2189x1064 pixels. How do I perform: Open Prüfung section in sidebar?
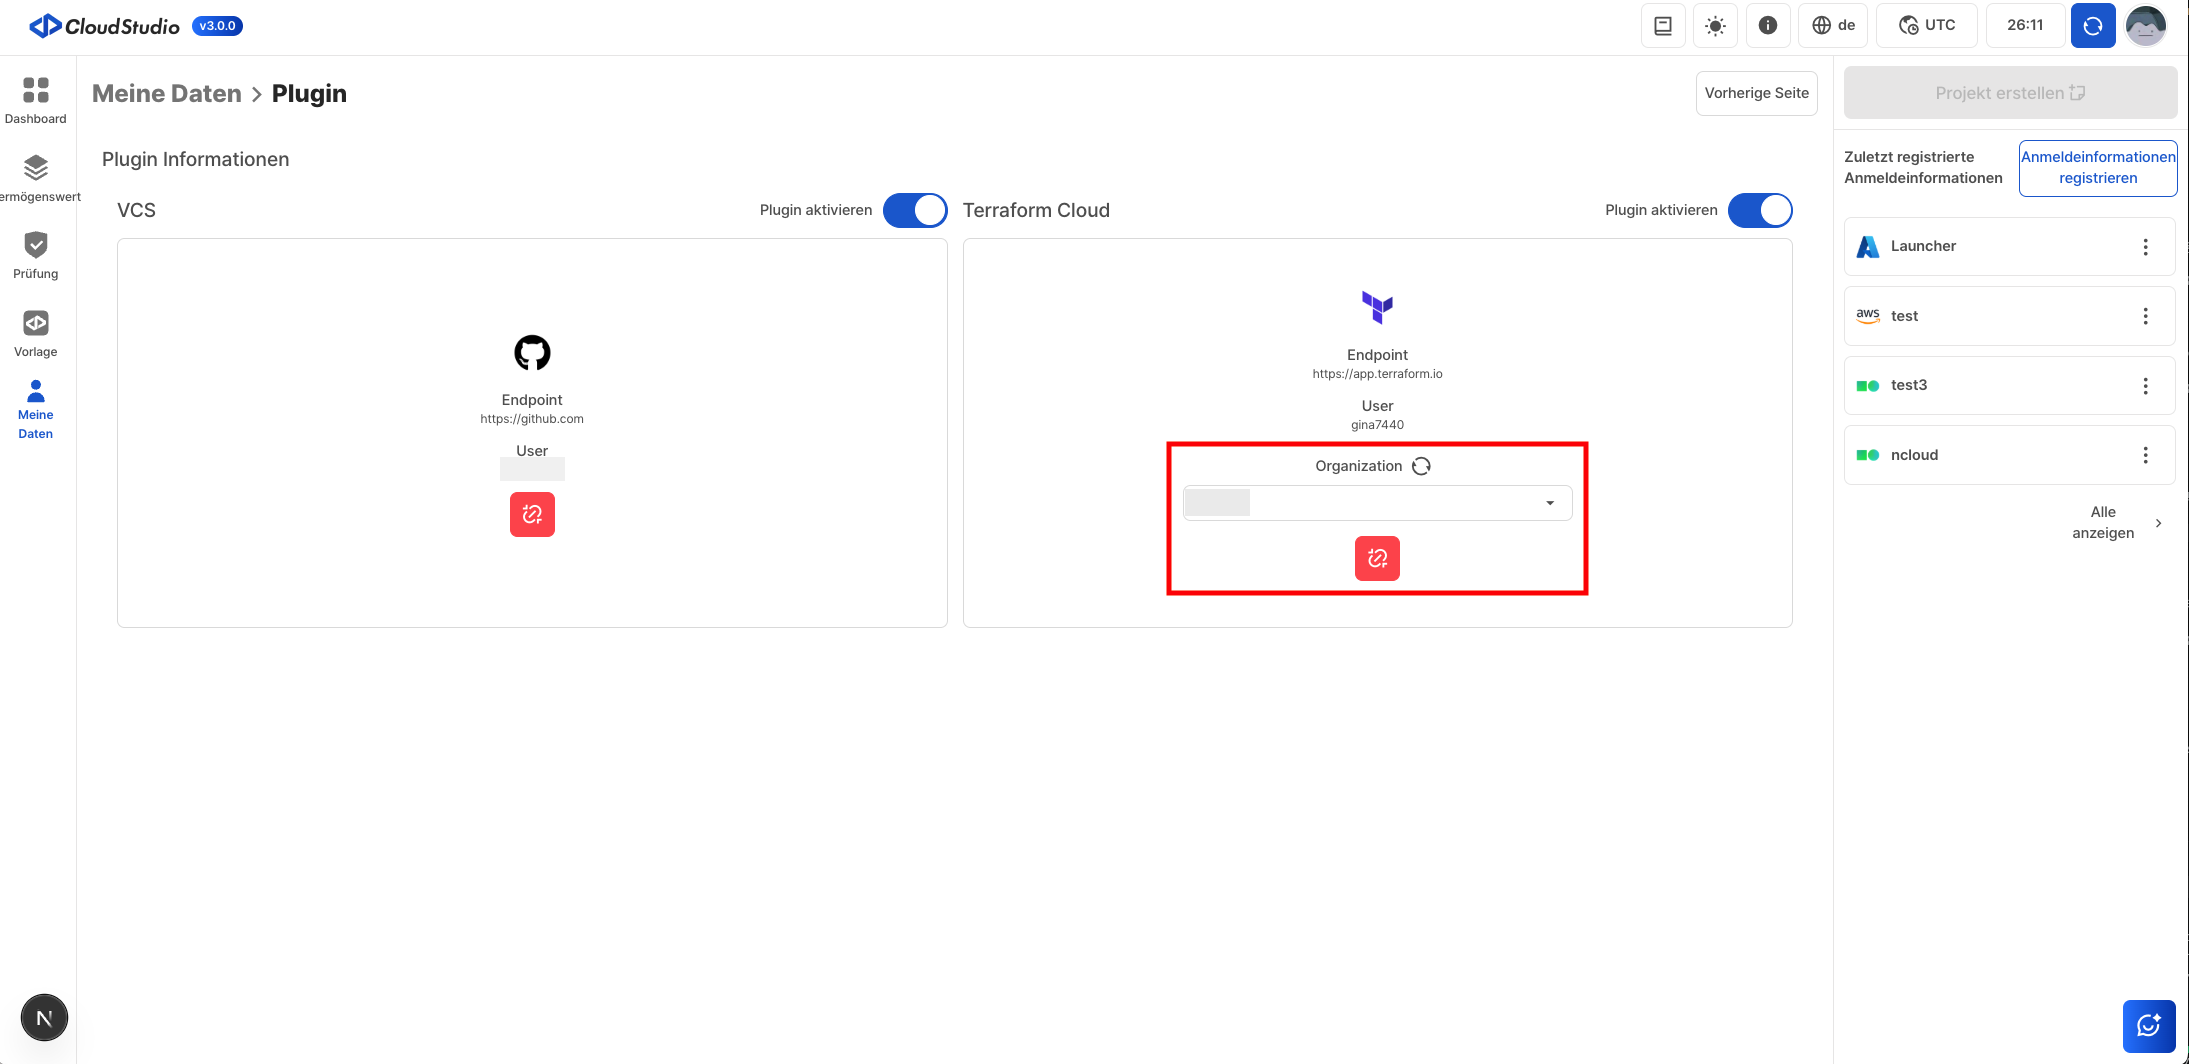36,255
